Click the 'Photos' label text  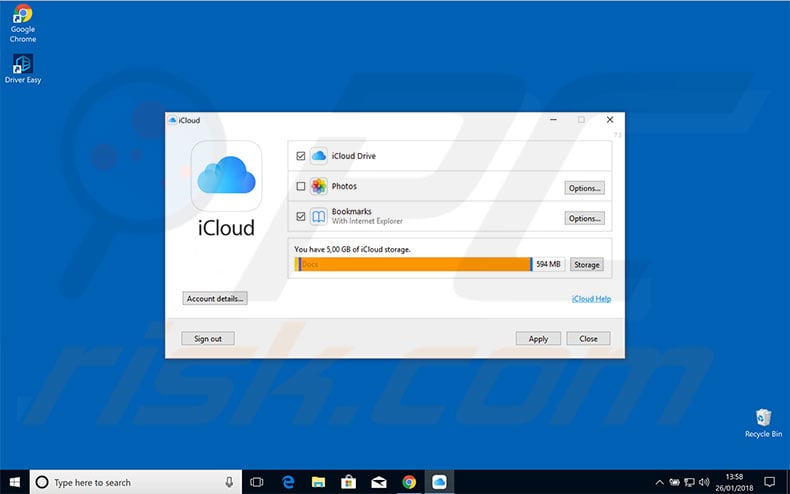click(x=344, y=186)
